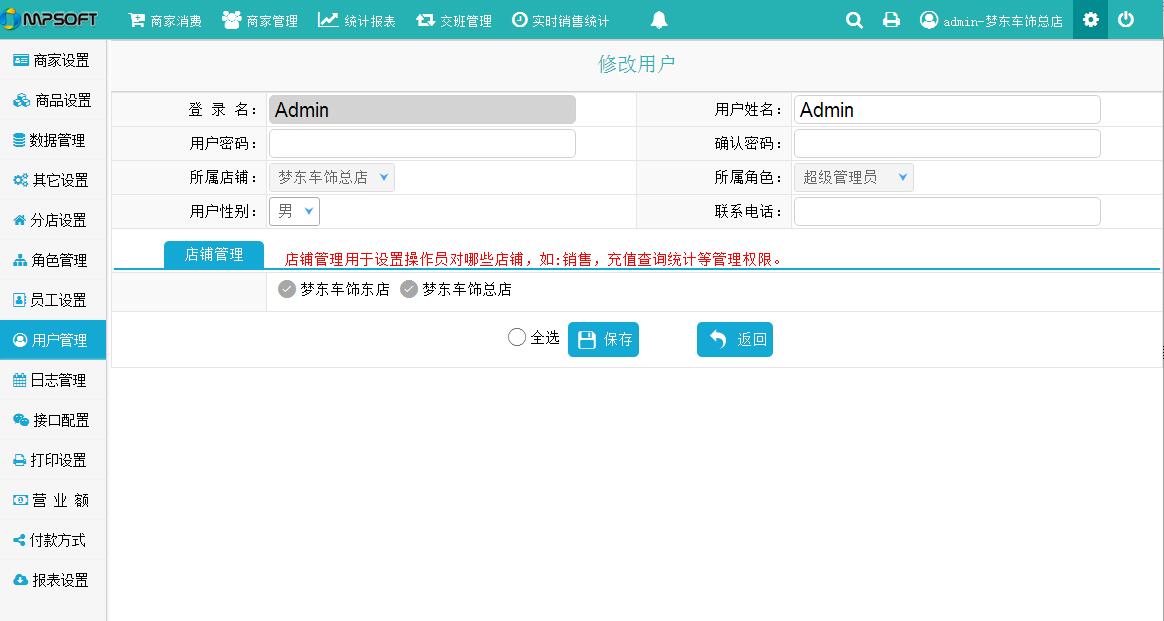Viewport: 1164px width, 621px height.
Task: Click the power logout icon
Action: coord(1126,20)
